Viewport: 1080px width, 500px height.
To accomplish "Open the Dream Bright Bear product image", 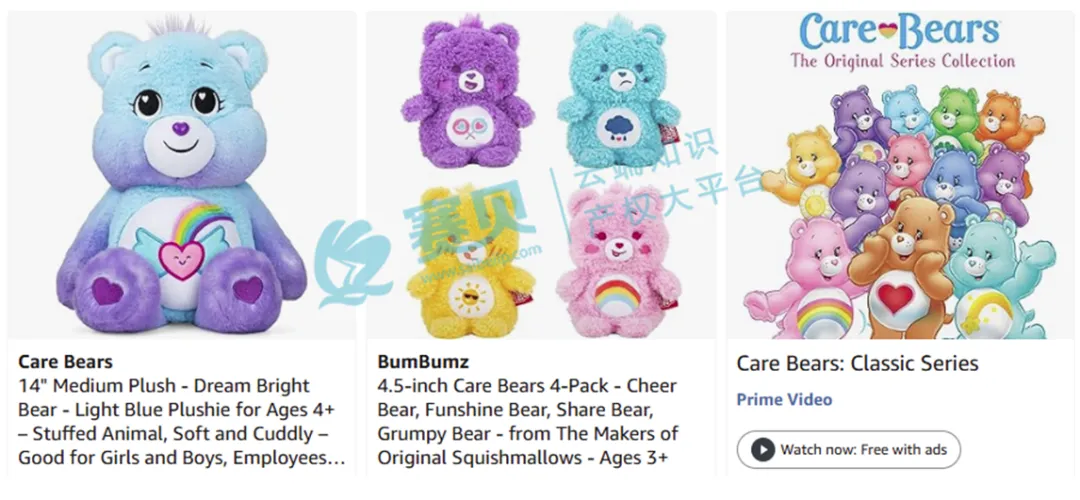I will coord(182,176).
